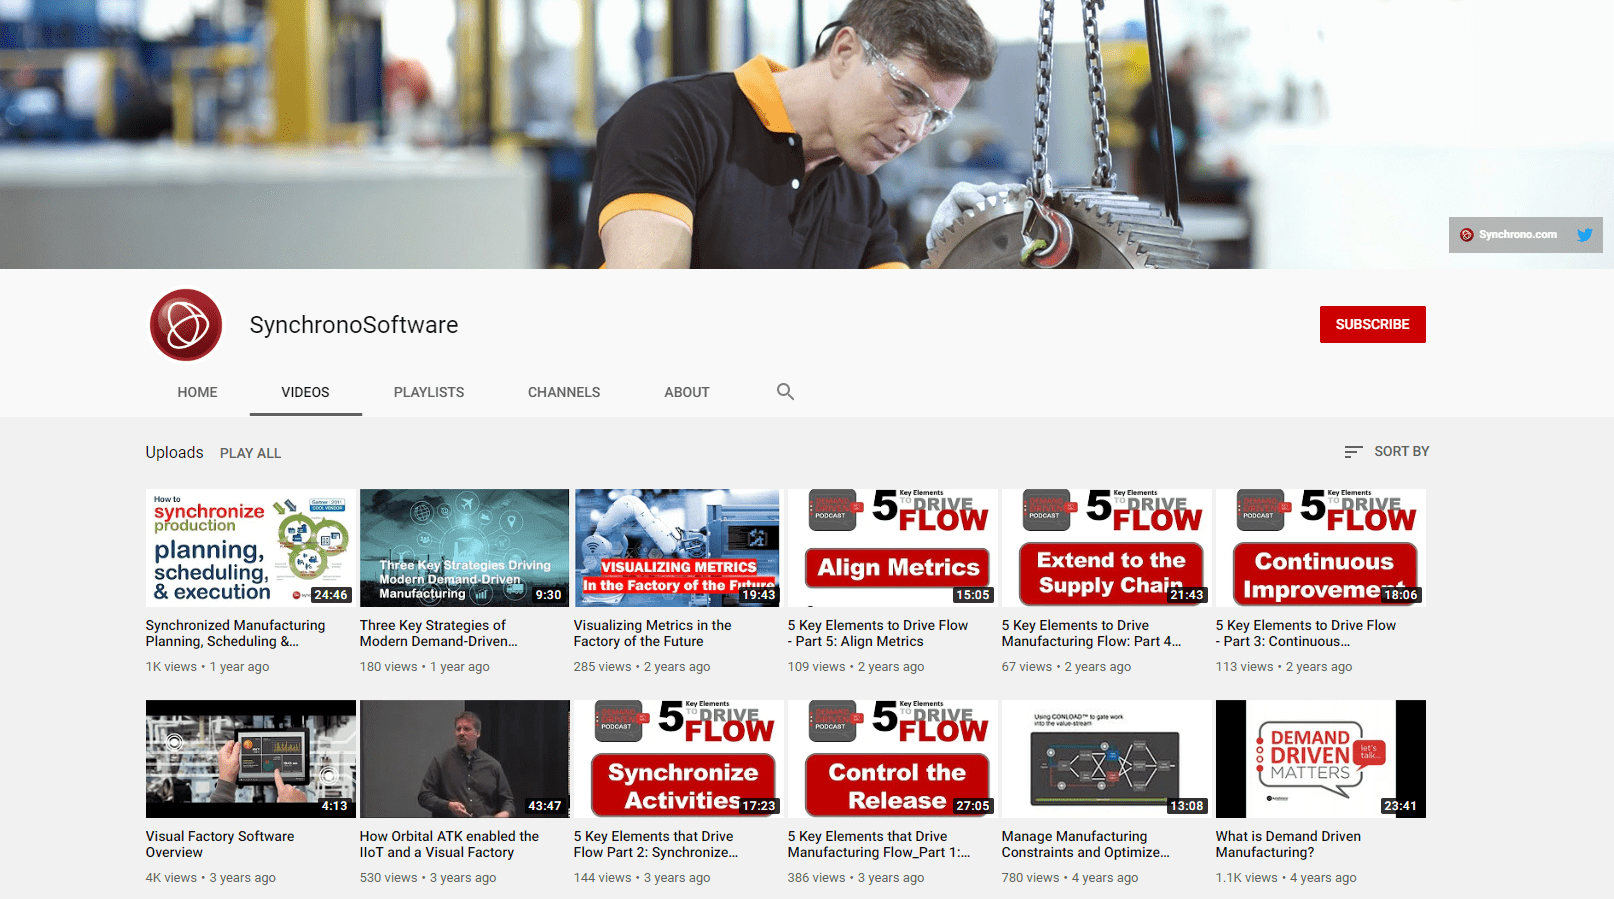Open the Sort By dropdown
This screenshot has width=1614, height=899.
point(1386,452)
